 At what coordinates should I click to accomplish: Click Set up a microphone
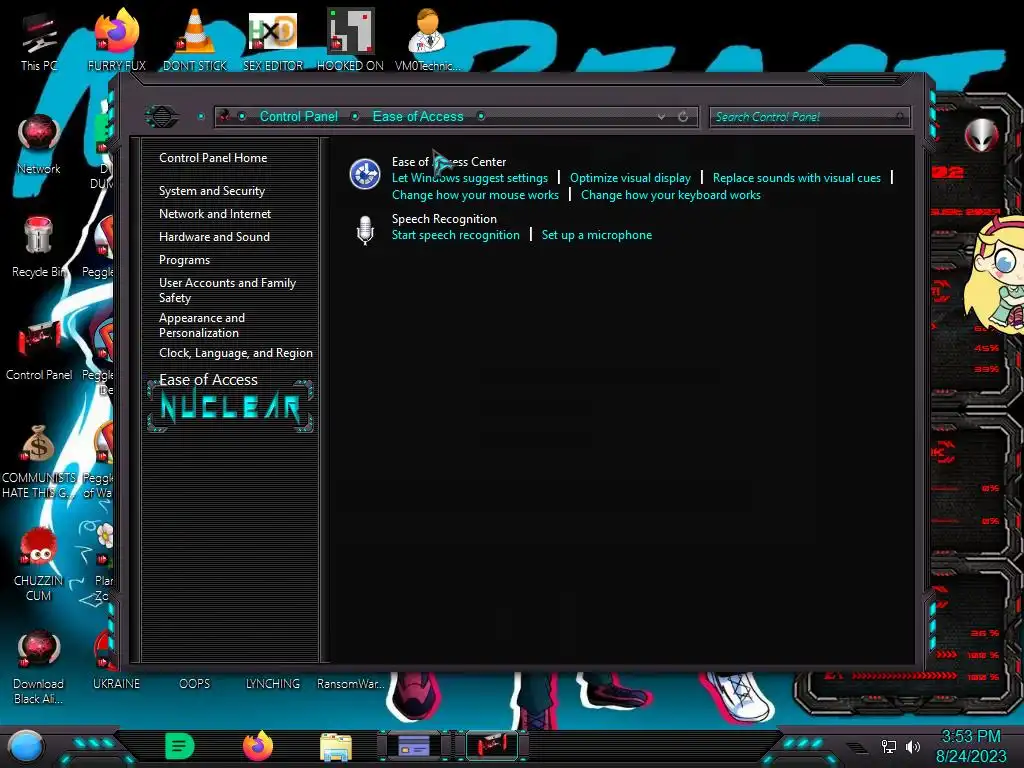click(597, 235)
